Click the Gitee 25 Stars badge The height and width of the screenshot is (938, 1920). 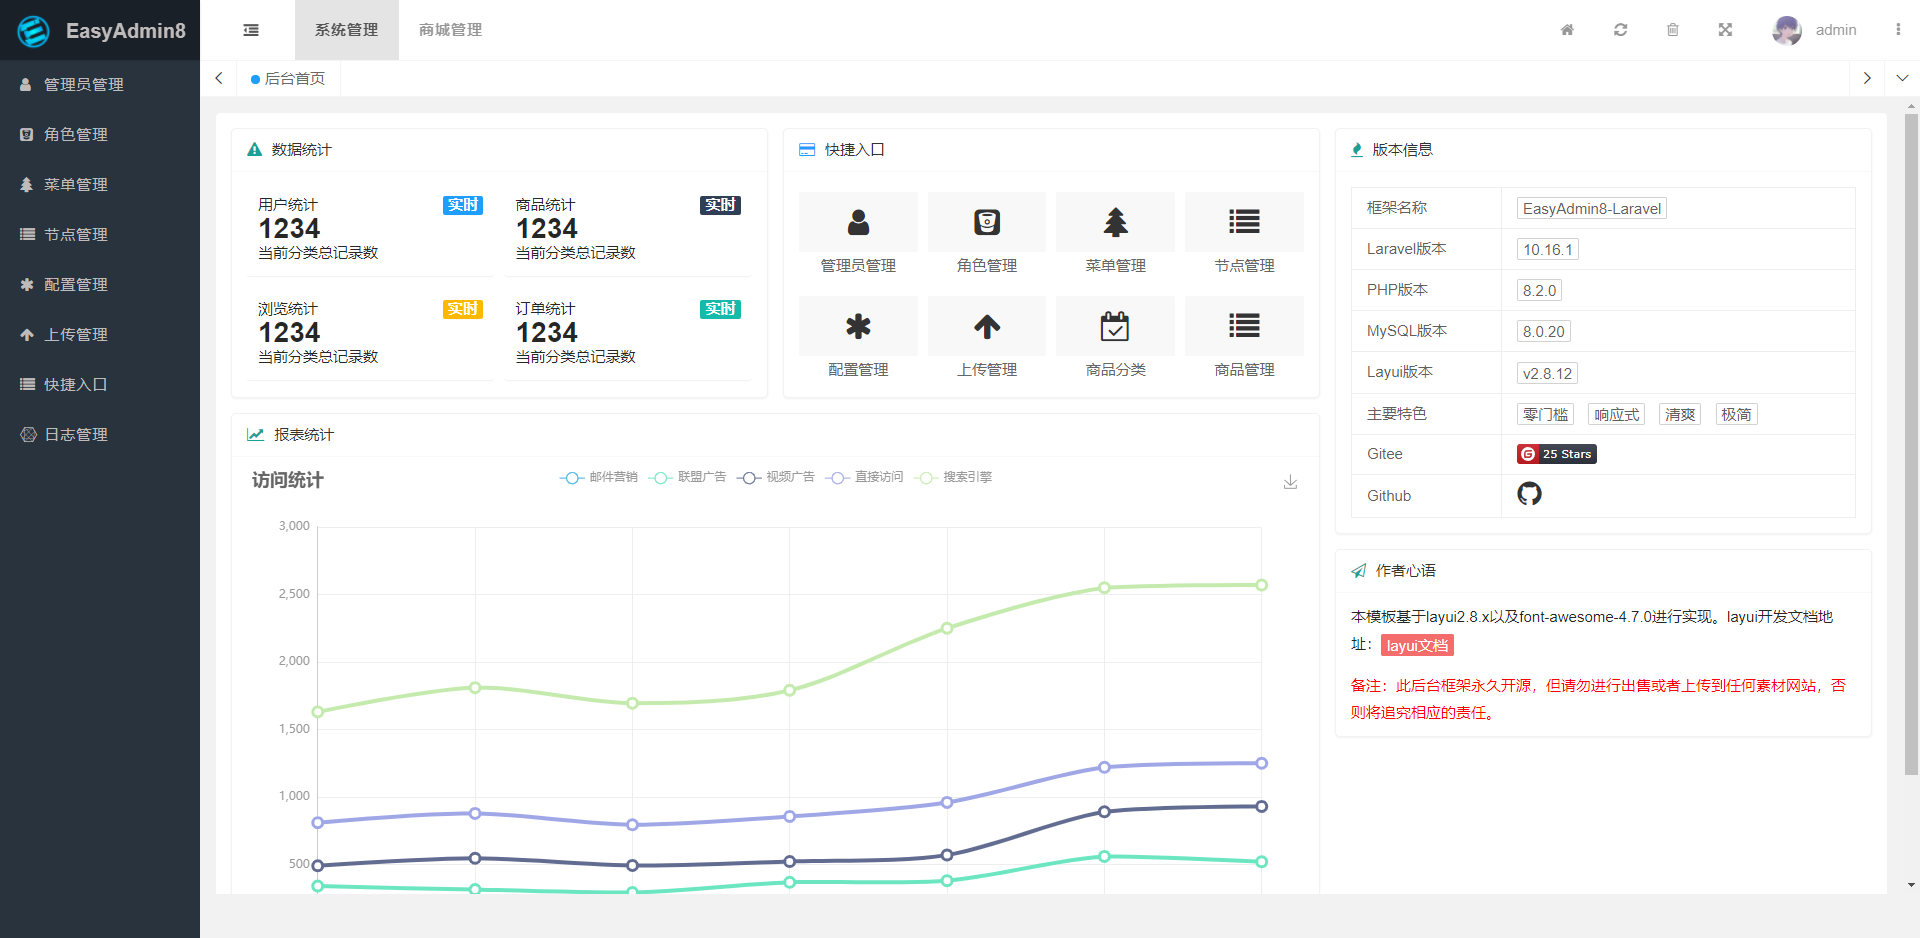click(1556, 454)
